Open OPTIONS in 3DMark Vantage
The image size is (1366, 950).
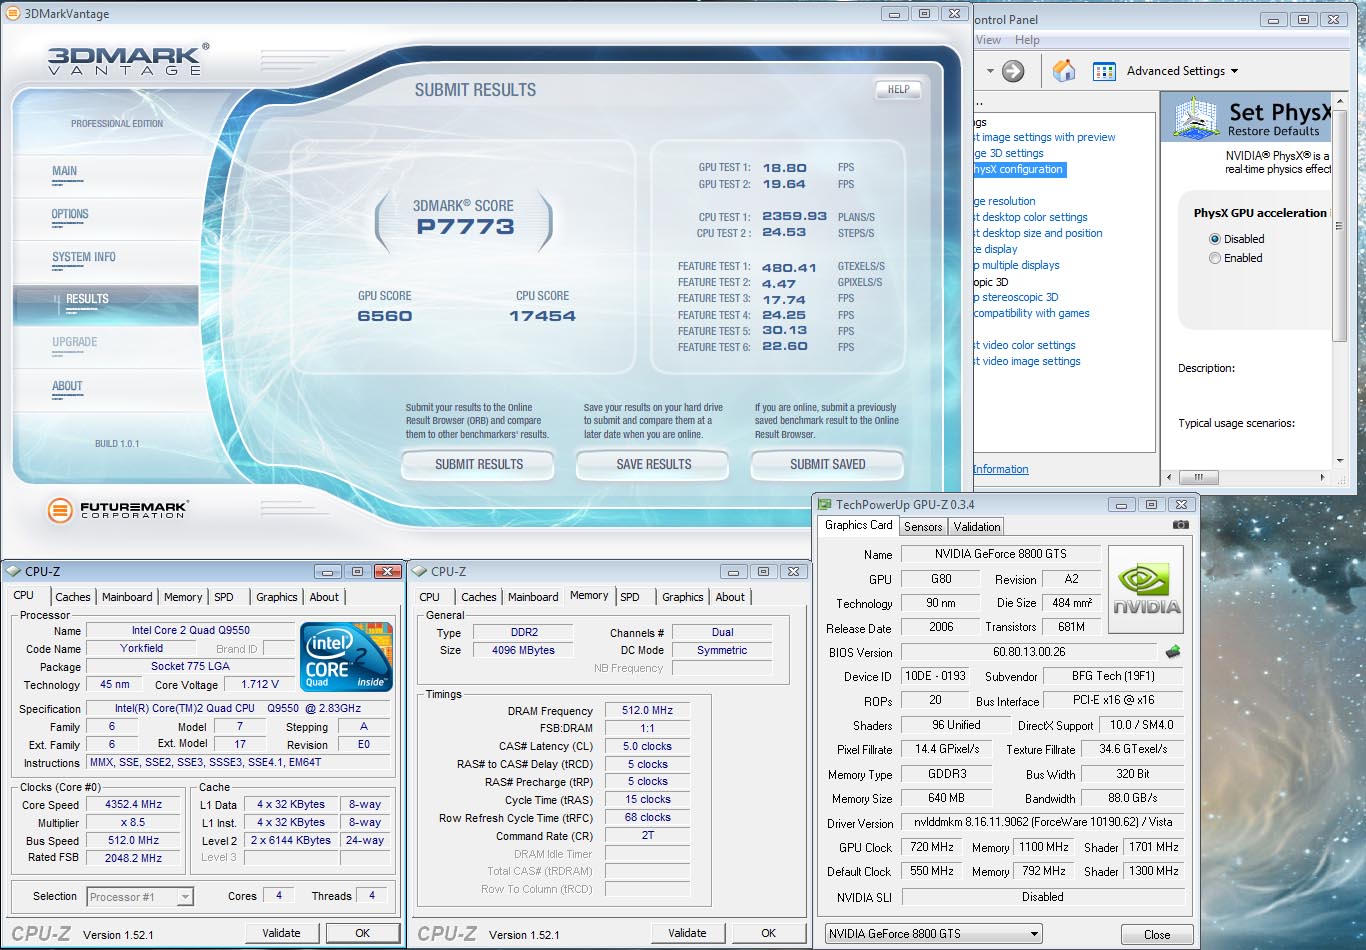tap(70, 214)
